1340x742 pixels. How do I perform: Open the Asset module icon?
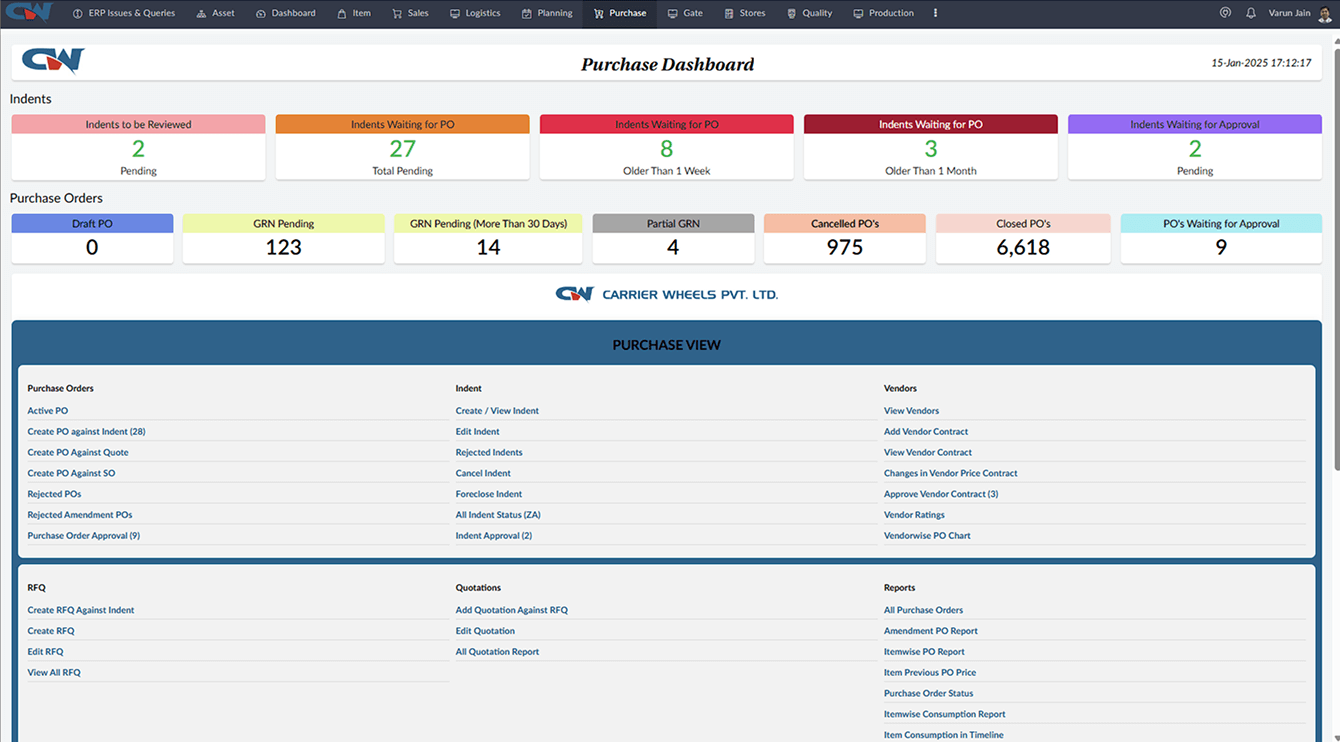point(202,13)
